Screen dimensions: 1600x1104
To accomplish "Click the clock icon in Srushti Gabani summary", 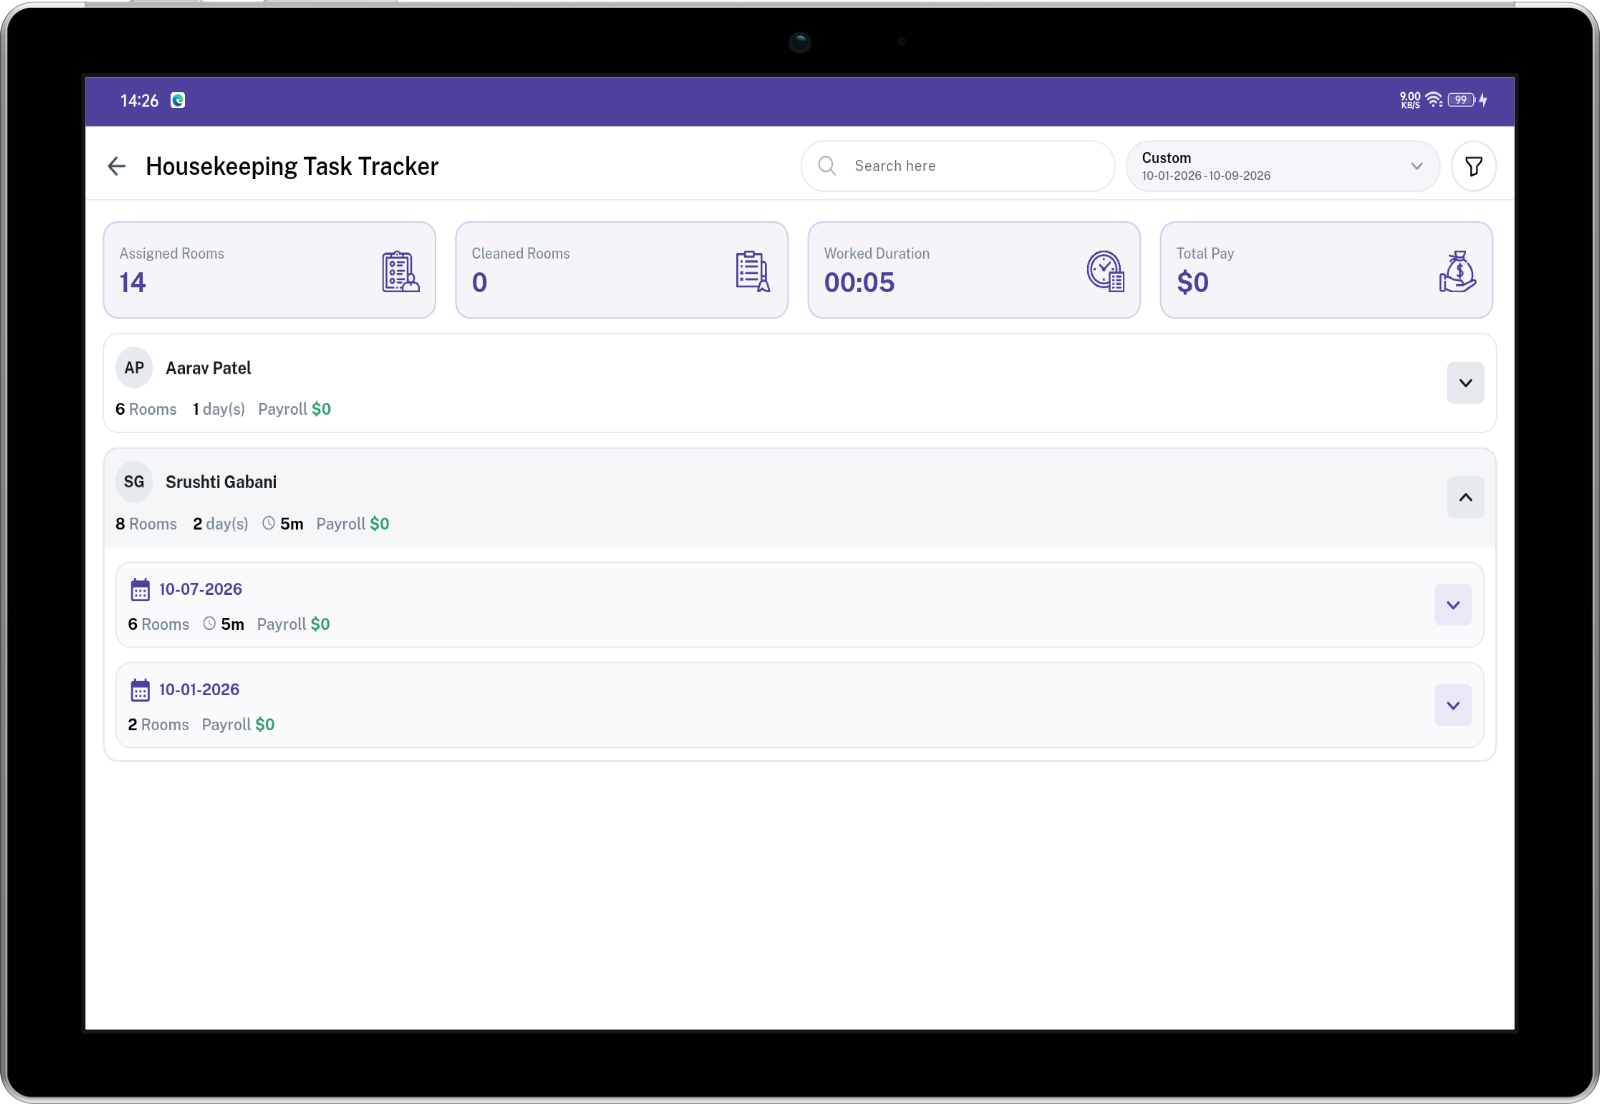I will pos(269,523).
